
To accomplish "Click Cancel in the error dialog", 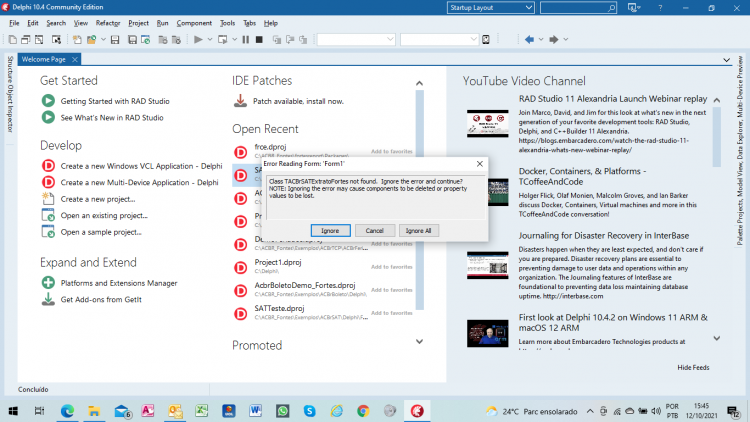I will tap(375, 231).
